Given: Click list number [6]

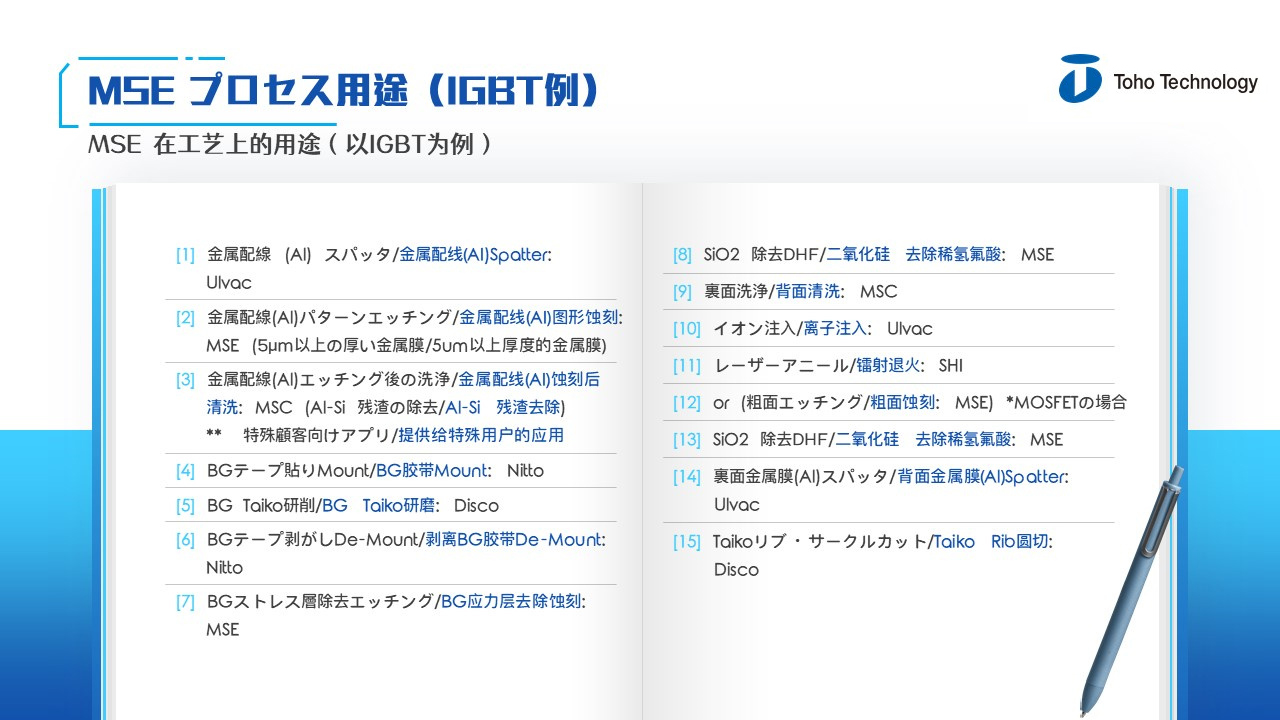Looking at the screenshot, I should 185,540.
